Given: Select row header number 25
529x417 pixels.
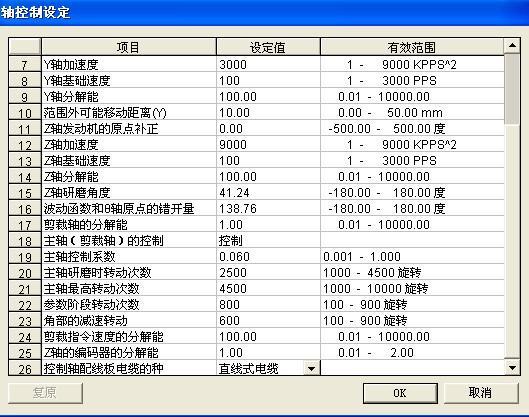Looking at the screenshot, I should (25, 353).
